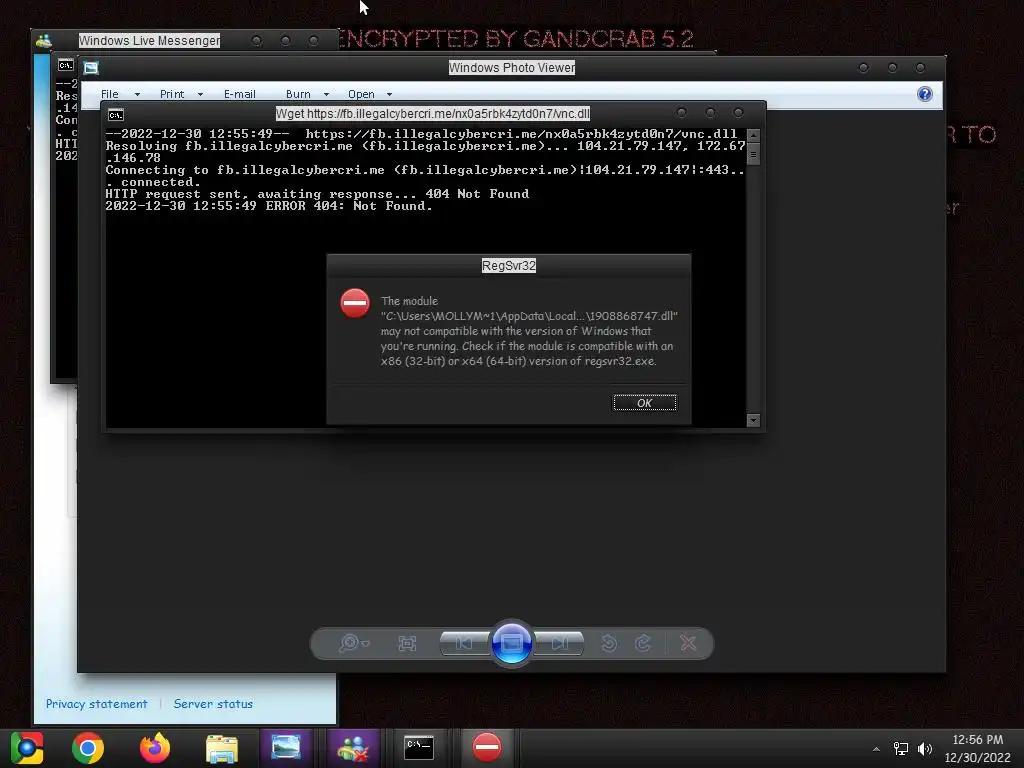The width and height of the screenshot is (1024, 768).
Task: Open the Open menu in Photo Viewer
Action: click(361, 94)
